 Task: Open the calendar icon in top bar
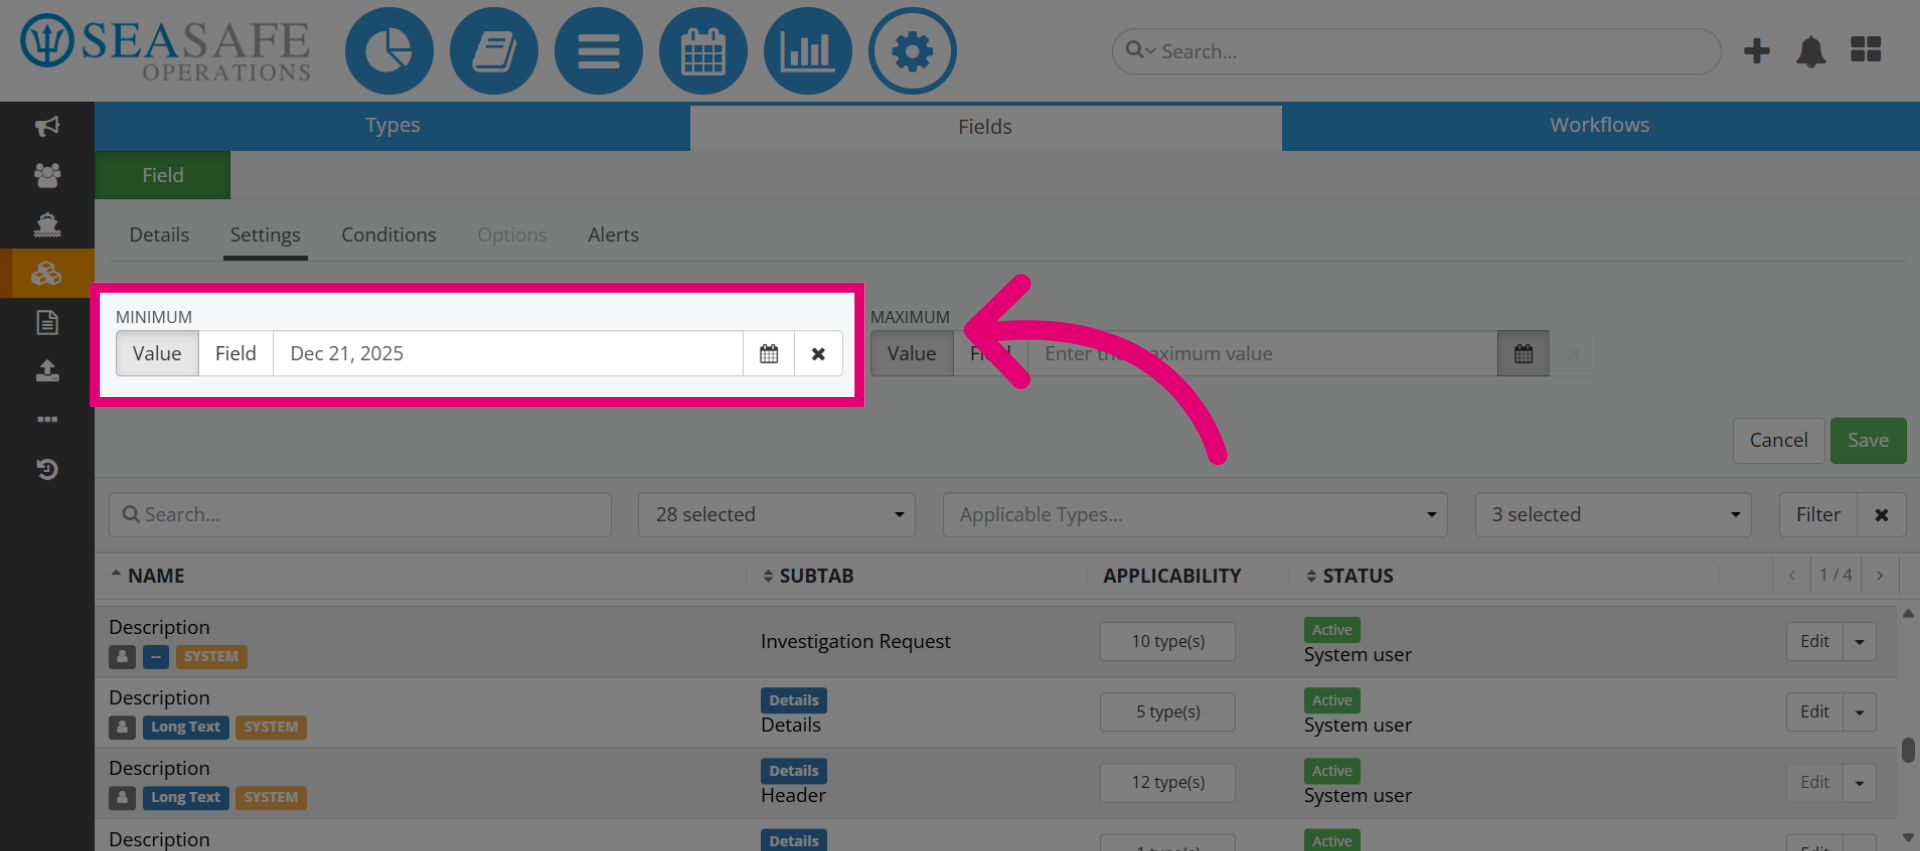point(703,51)
